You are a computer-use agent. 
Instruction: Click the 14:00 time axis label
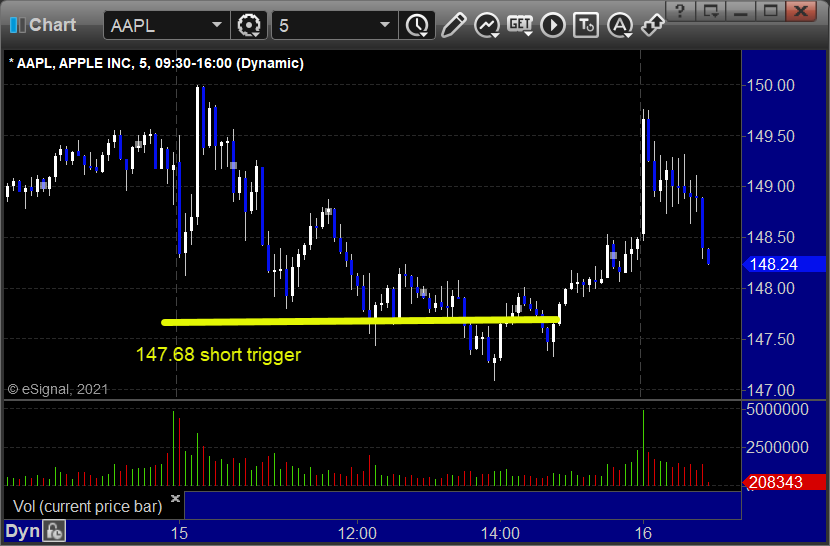click(x=500, y=533)
